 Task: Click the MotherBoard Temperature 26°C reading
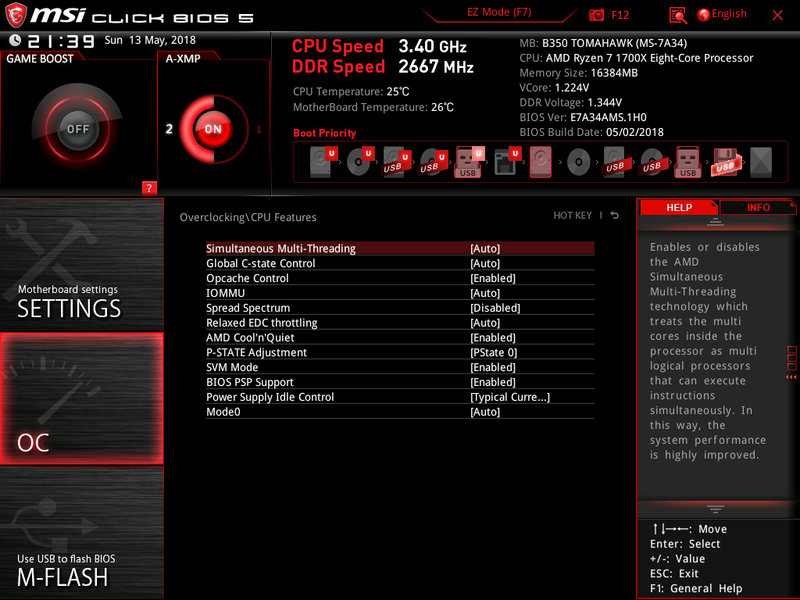click(x=373, y=107)
